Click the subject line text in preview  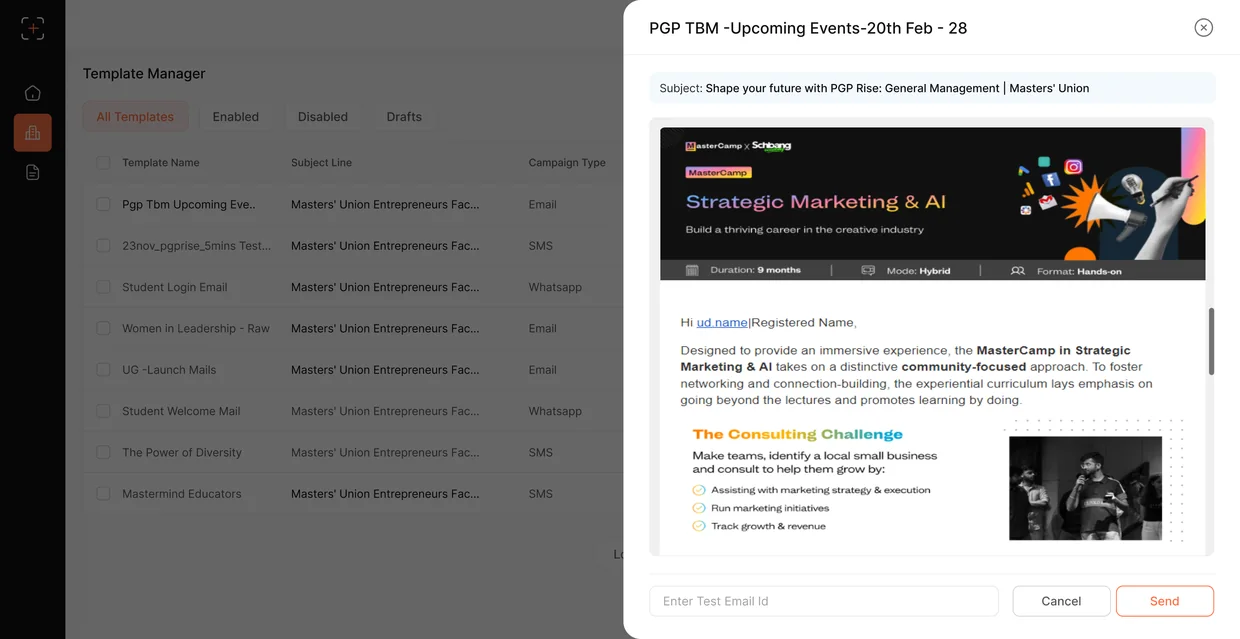click(897, 88)
